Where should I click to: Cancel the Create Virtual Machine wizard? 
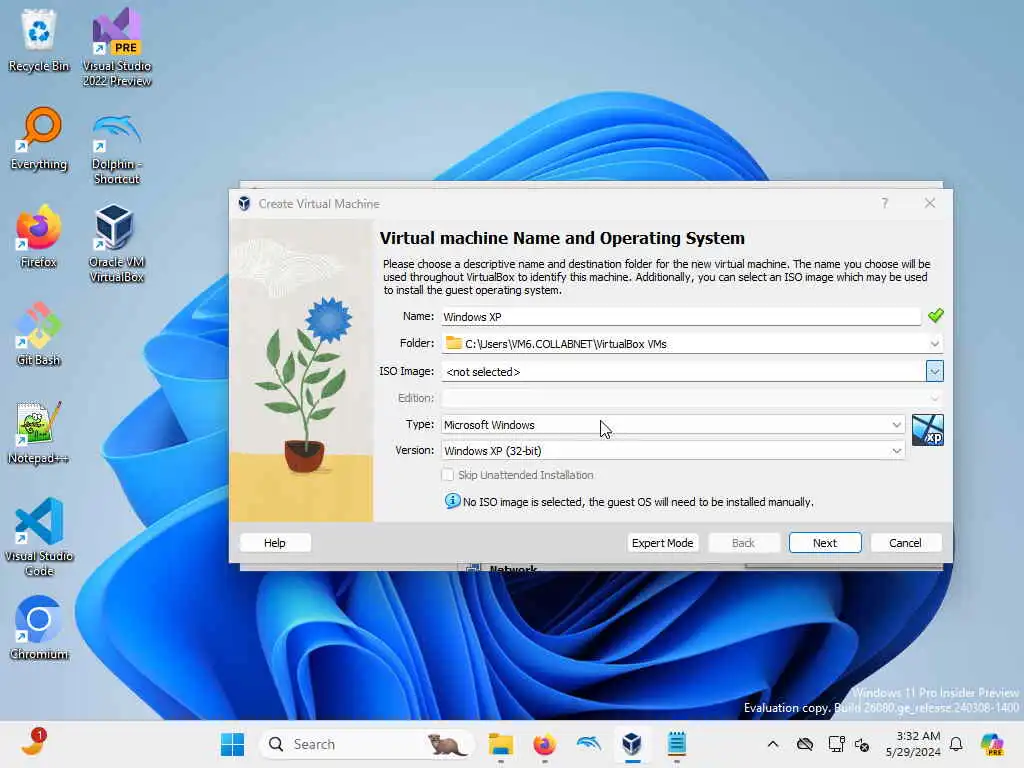tap(905, 543)
